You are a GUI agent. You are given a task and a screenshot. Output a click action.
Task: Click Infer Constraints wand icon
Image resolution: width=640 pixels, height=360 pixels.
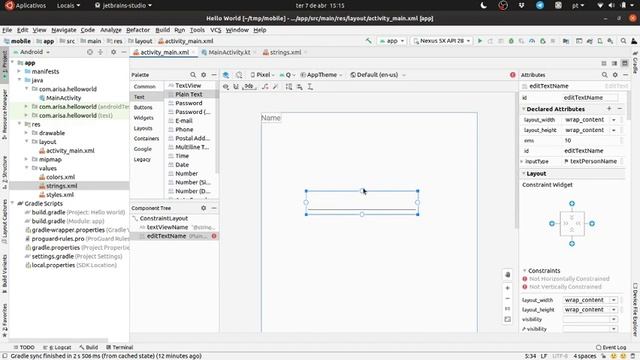pyautogui.click(x=276, y=87)
